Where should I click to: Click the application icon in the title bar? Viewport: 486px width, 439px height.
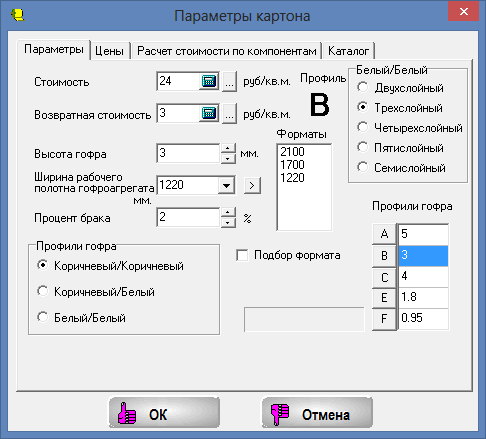pos(17,15)
